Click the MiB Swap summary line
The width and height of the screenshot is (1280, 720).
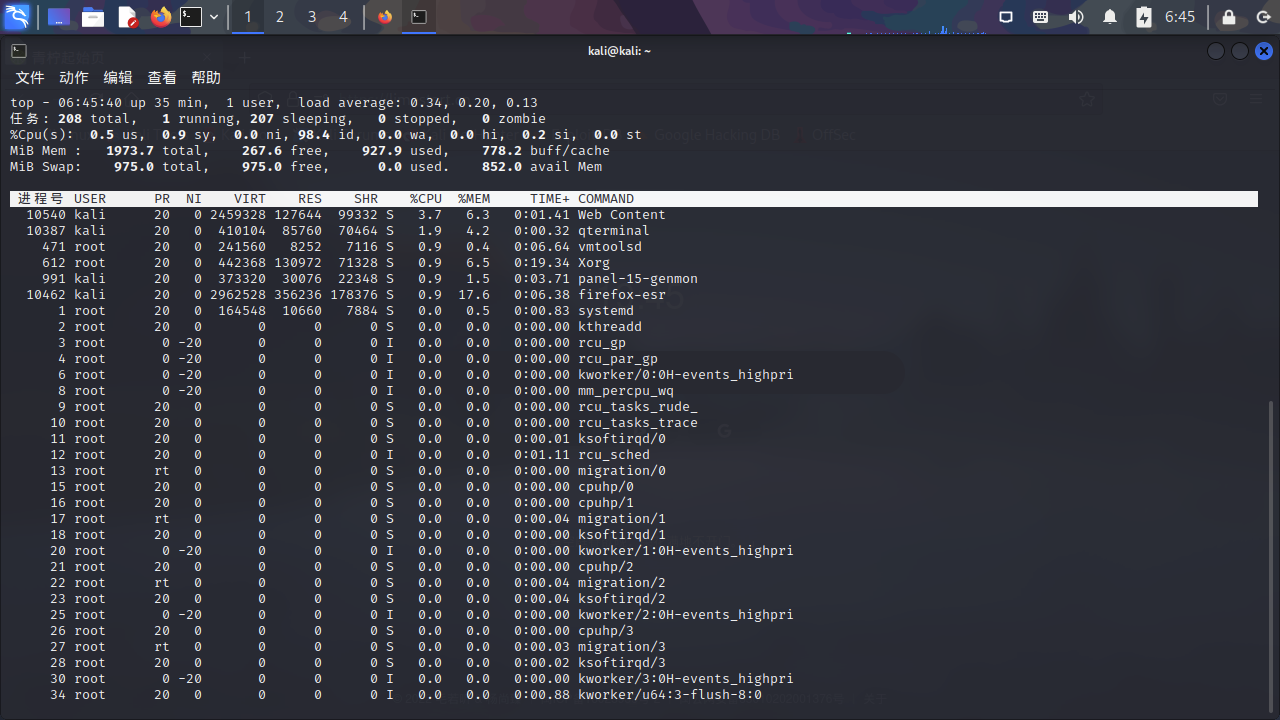306,167
